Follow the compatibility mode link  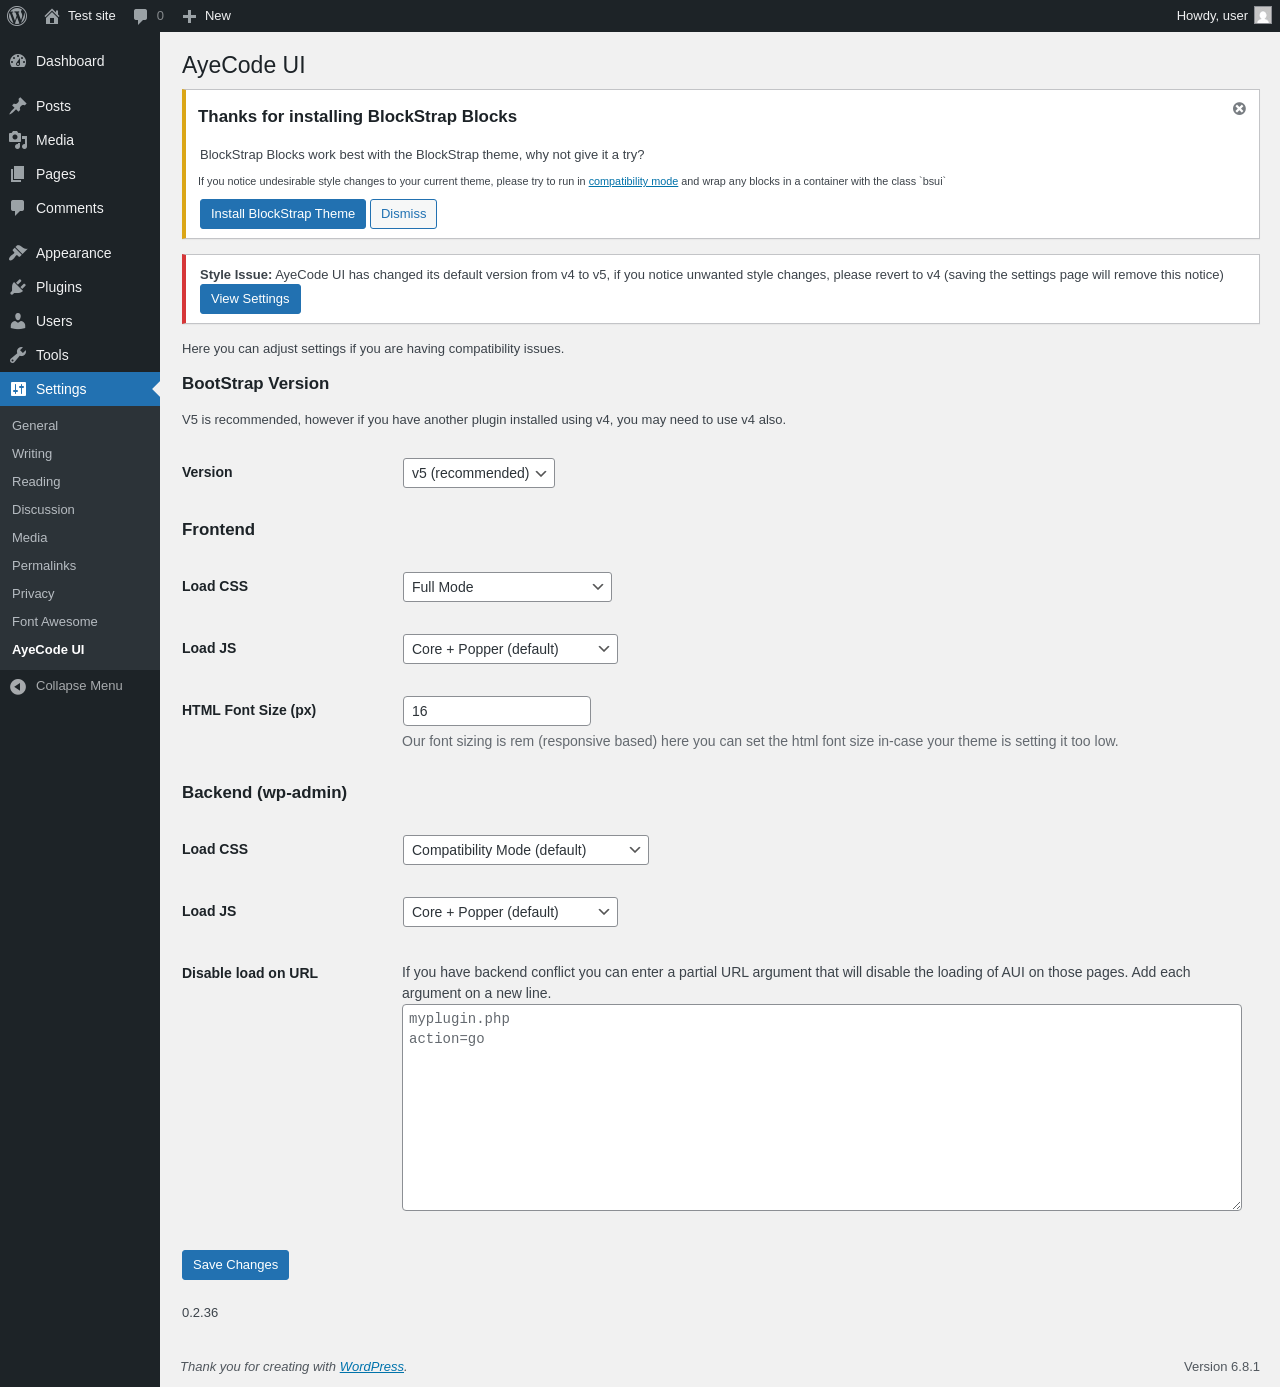coord(633,181)
